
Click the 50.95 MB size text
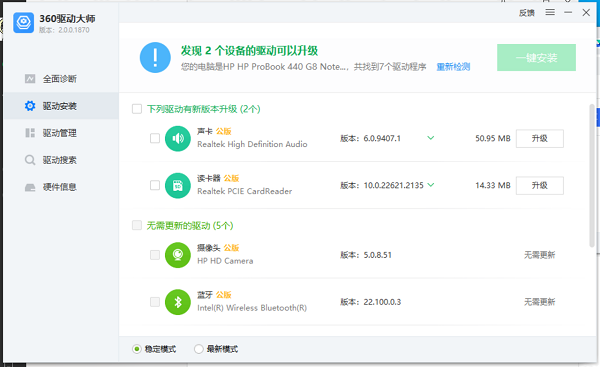point(493,139)
